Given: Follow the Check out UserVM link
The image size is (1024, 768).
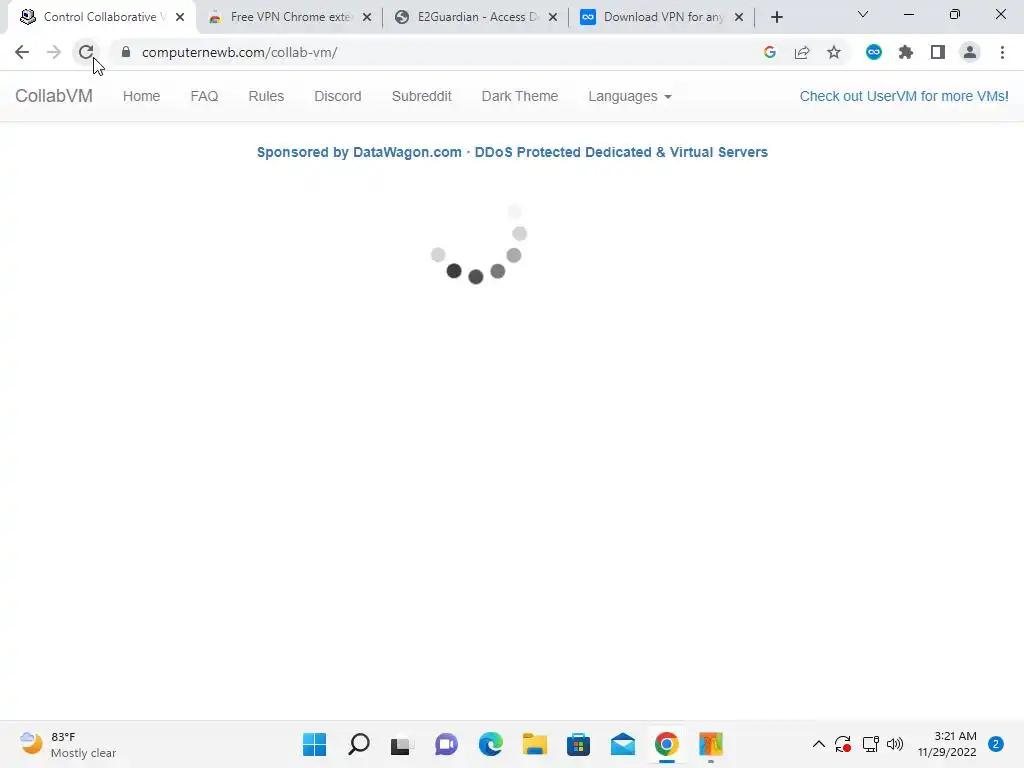Looking at the screenshot, I should 904,96.
